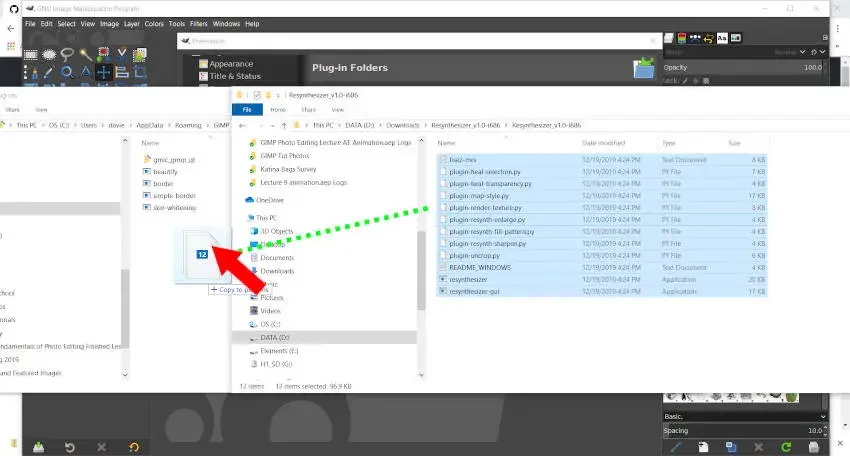
Task: Select the Color Picker tool
Action: 49,72
